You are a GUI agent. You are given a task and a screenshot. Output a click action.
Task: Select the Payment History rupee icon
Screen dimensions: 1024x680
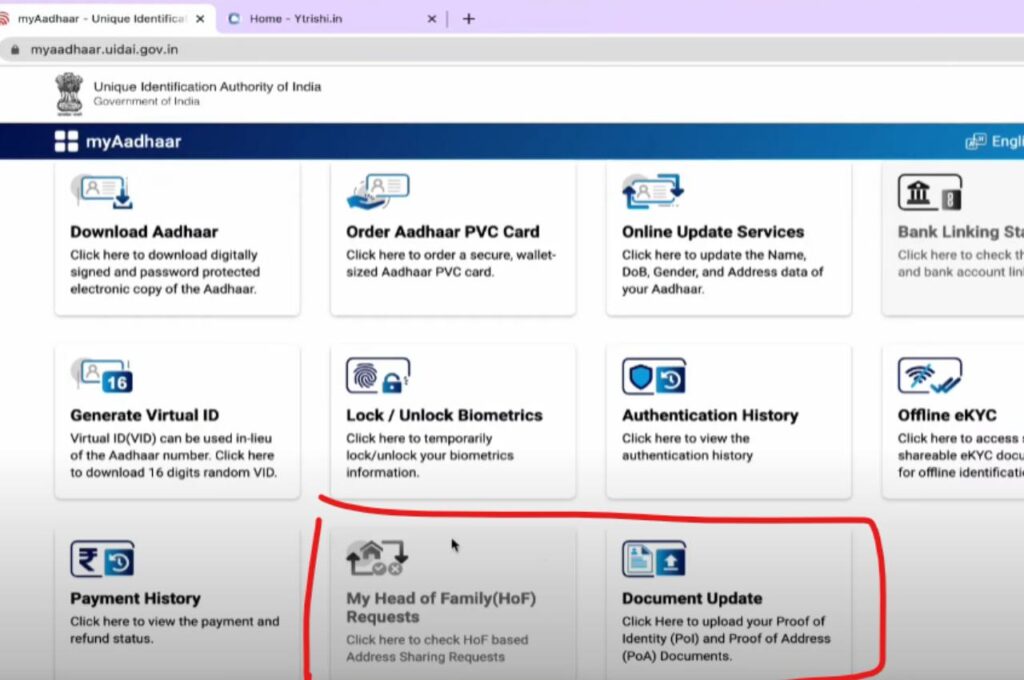click(100, 560)
